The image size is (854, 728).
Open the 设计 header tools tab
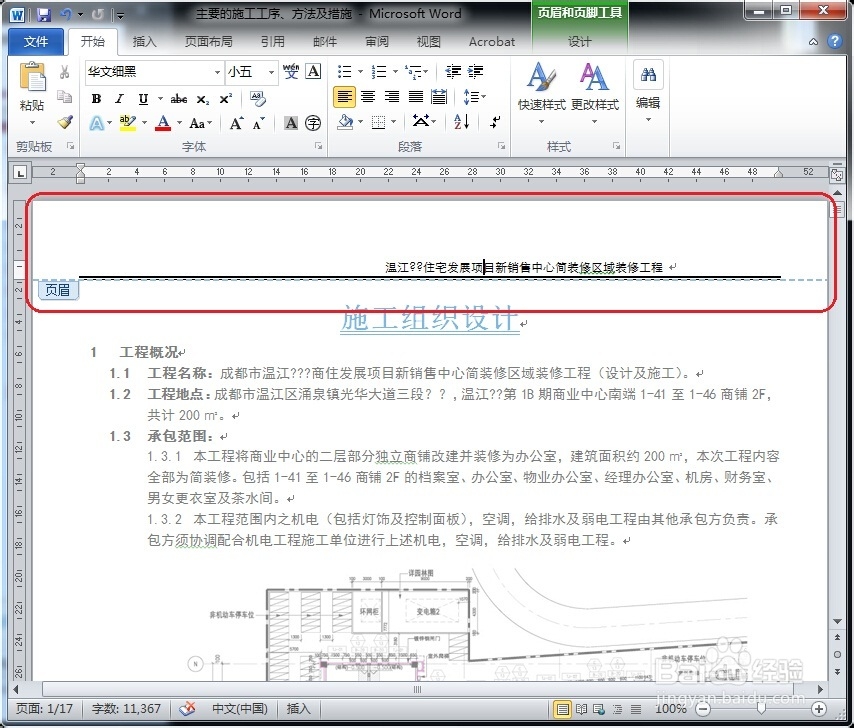[579, 41]
